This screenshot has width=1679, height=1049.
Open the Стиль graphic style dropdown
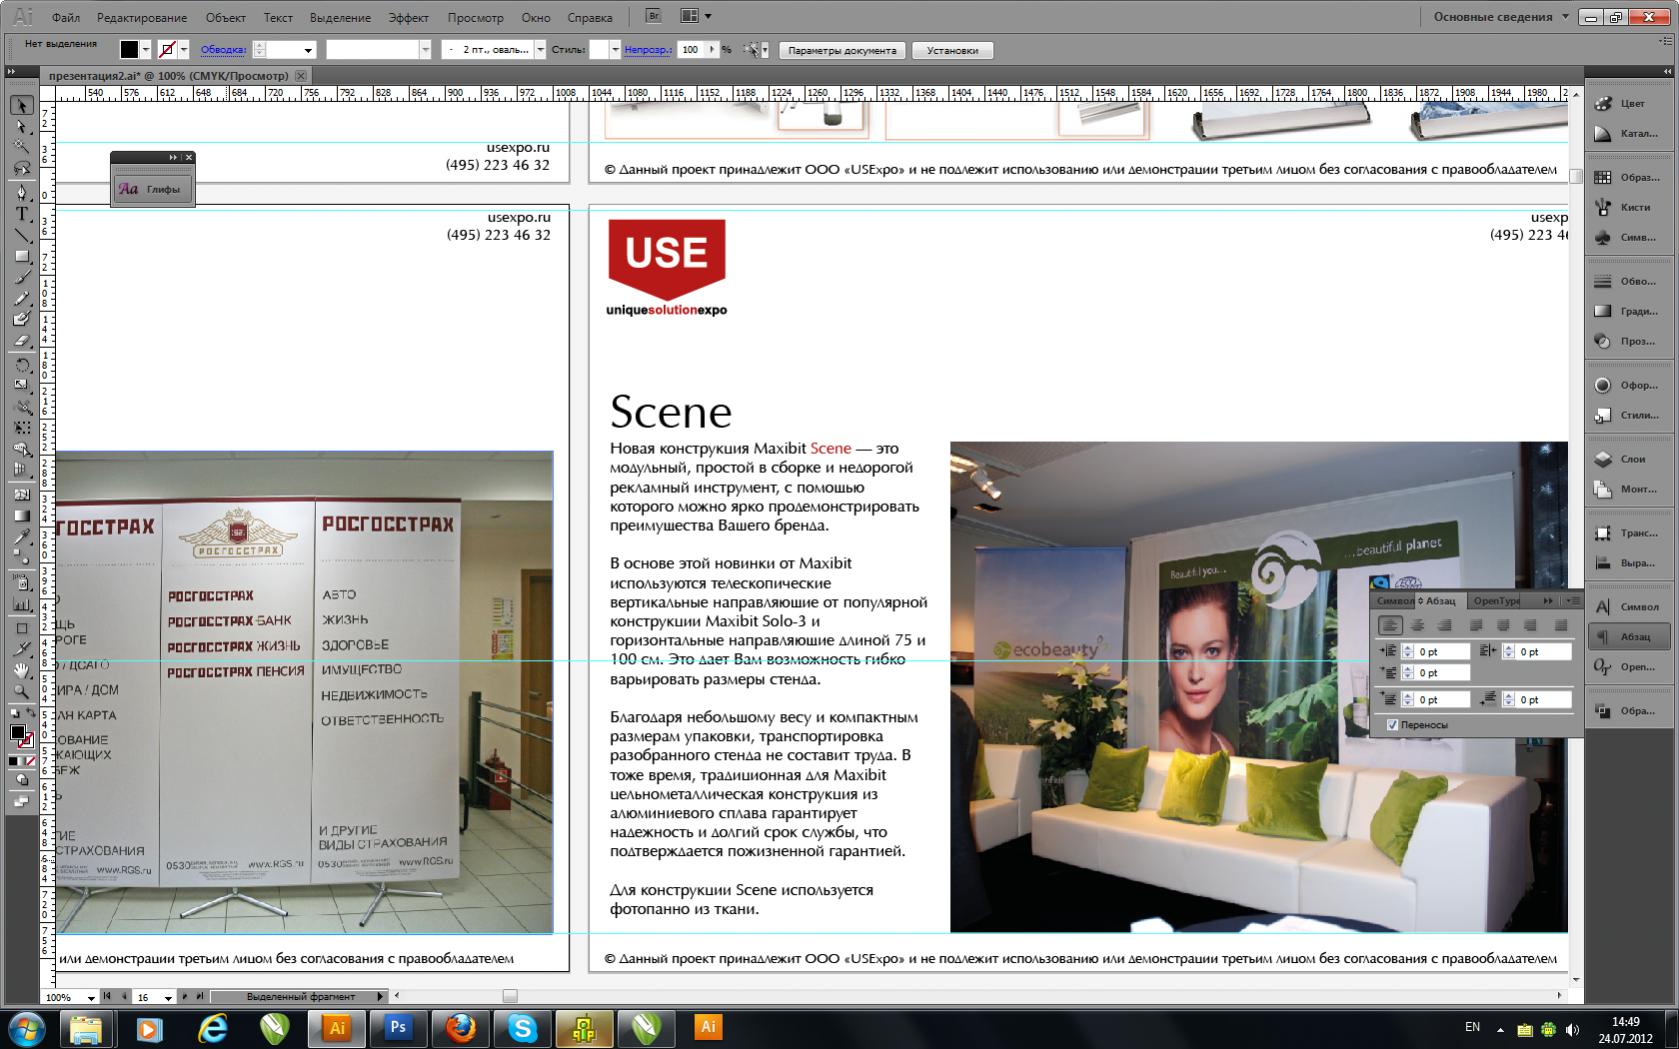(x=615, y=49)
